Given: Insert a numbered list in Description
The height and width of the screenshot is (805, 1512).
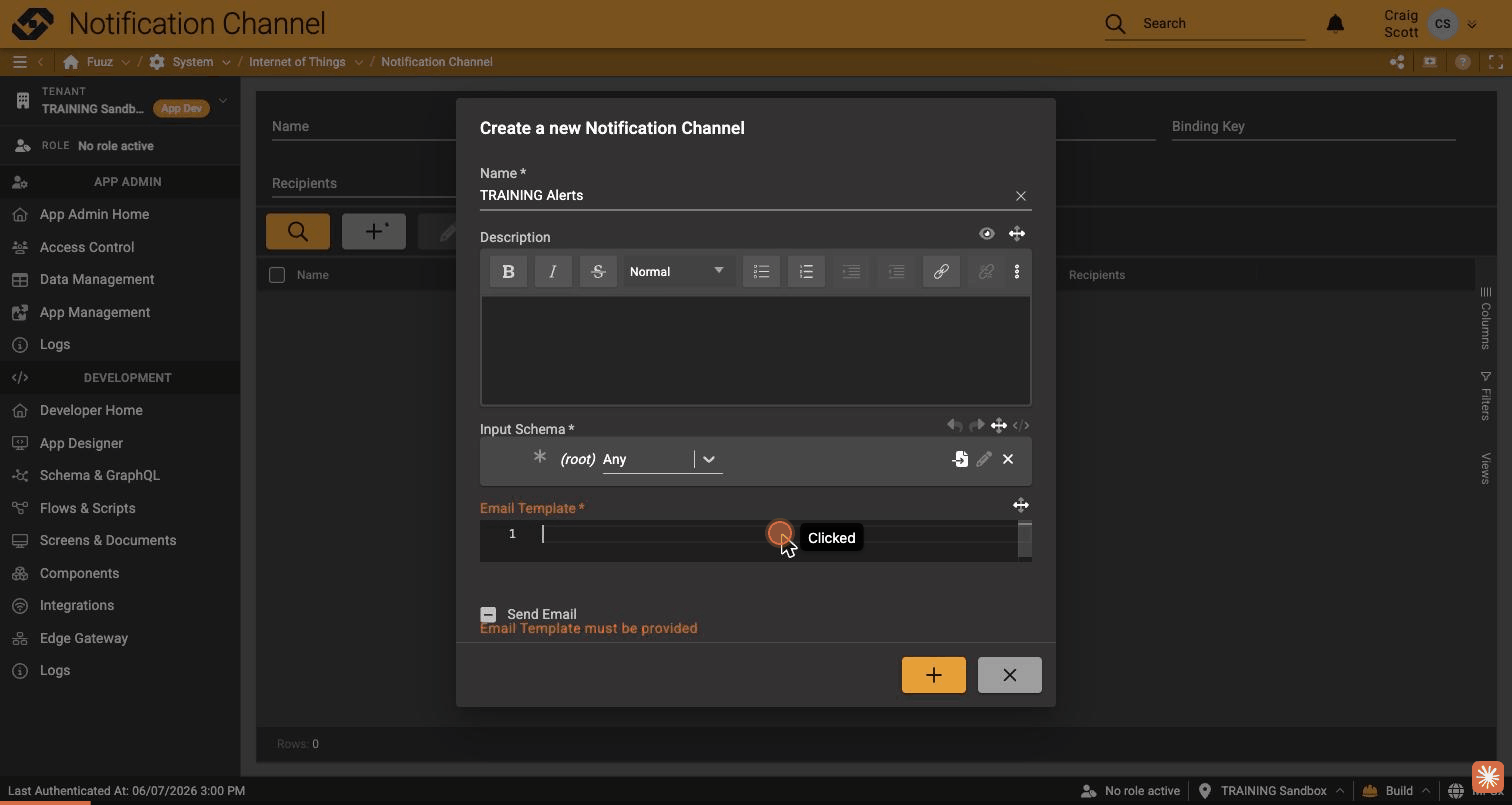Looking at the screenshot, I should tap(806, 272).
